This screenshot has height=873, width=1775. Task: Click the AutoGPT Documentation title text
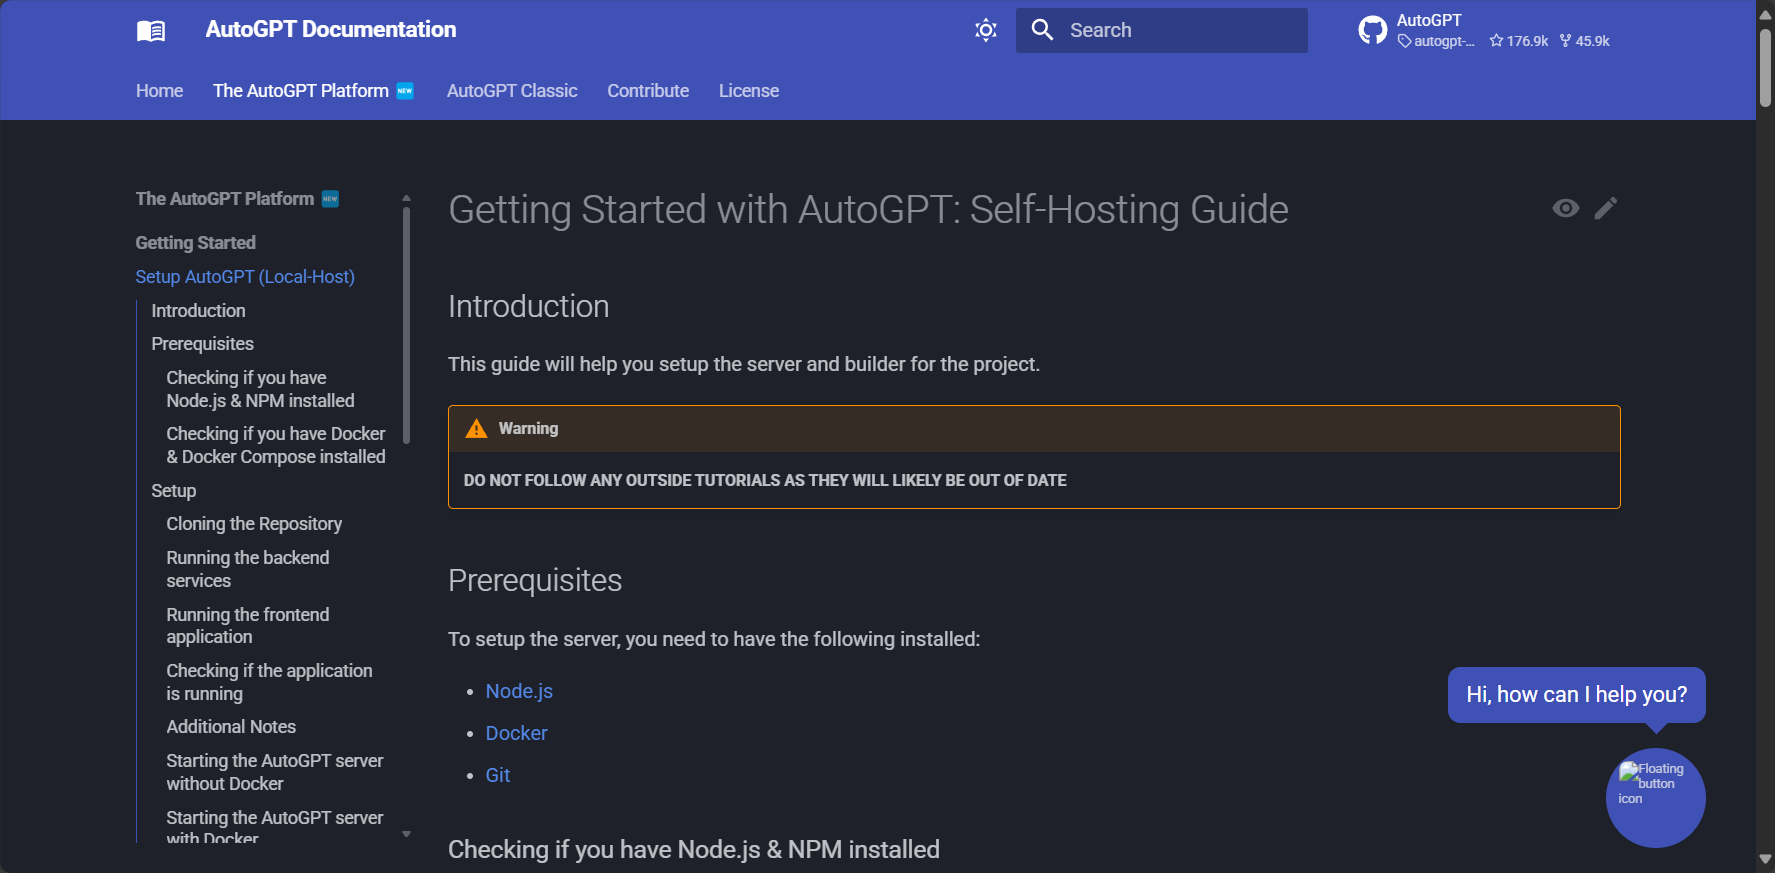[x=331, y=30]
